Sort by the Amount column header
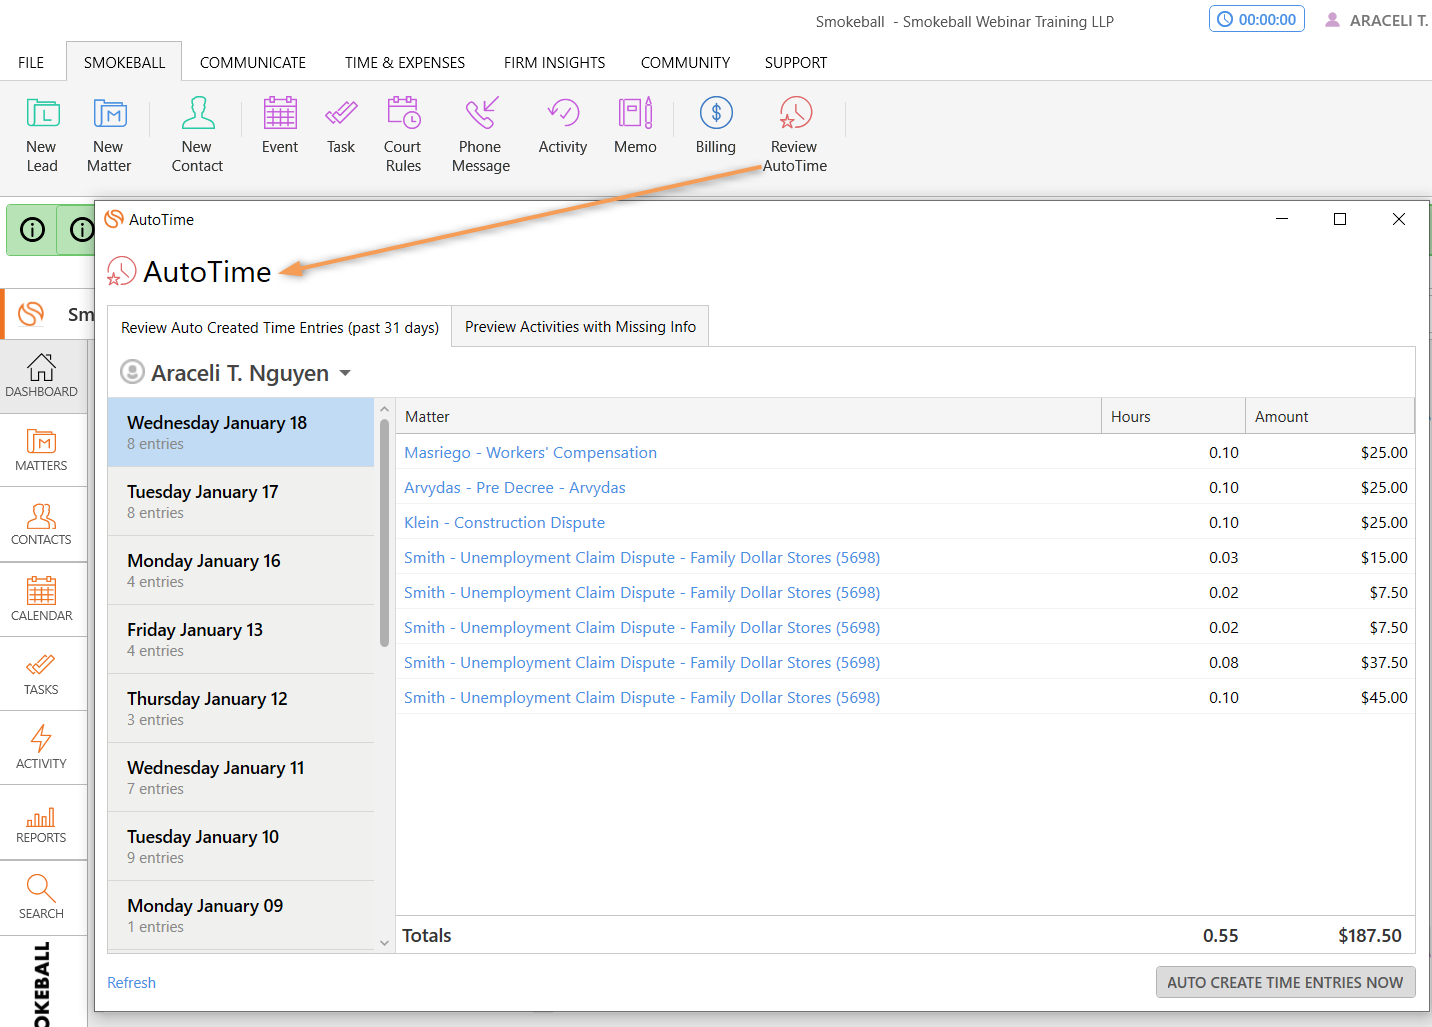The image size is (1432, 1027). [x=1330, y=416]
